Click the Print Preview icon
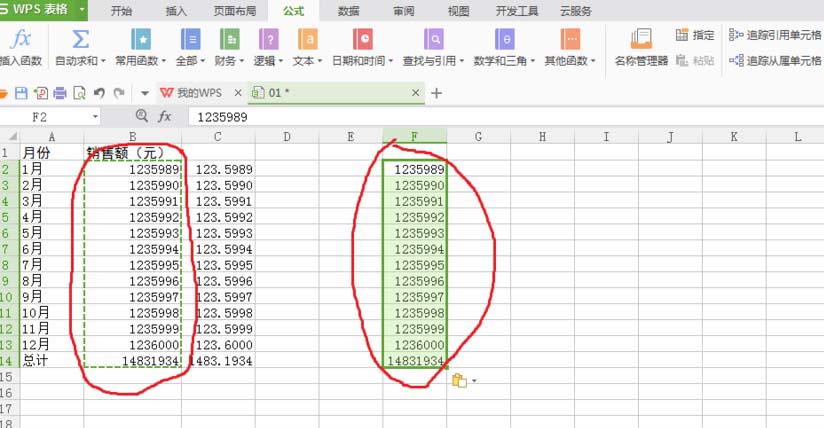 pos(79,93)
